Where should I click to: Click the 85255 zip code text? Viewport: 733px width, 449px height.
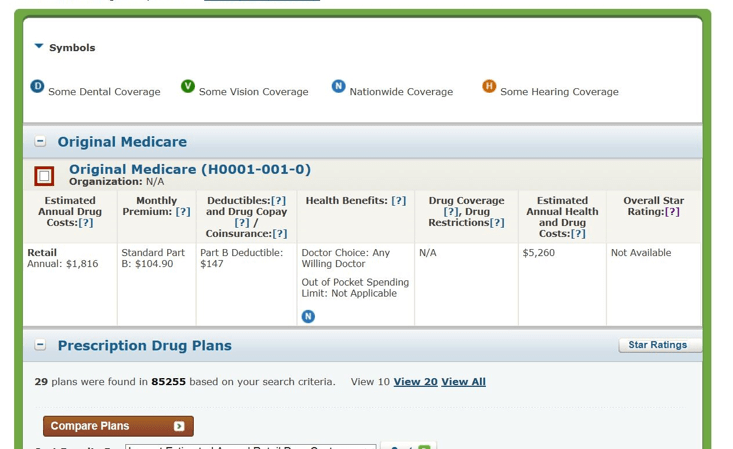coord(168,382)
